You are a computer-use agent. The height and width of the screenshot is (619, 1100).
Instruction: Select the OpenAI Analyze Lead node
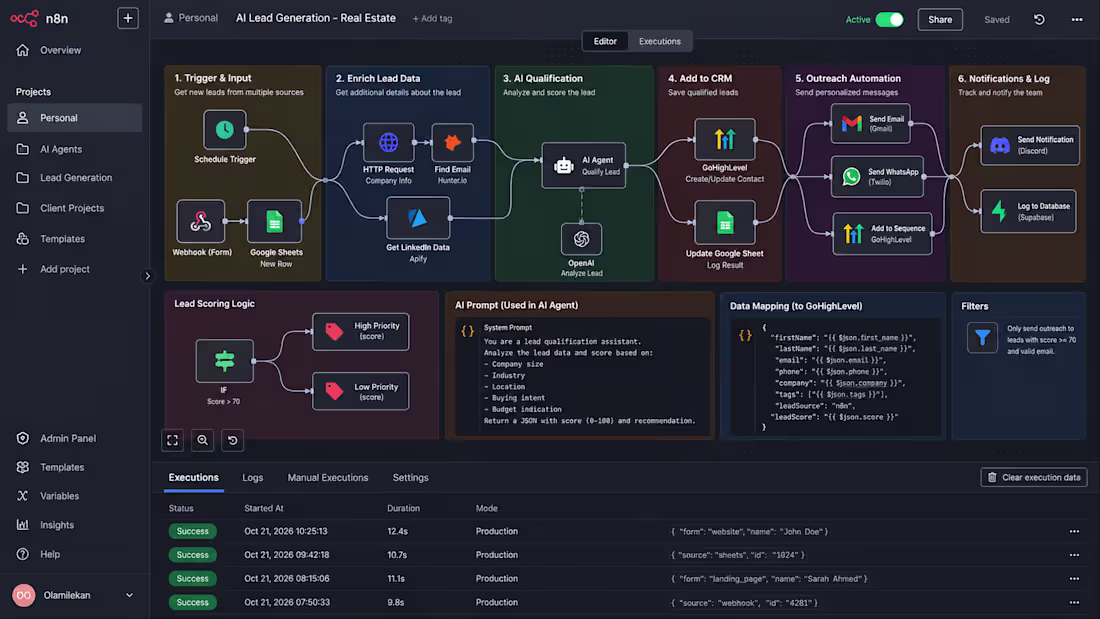[582, 239]
